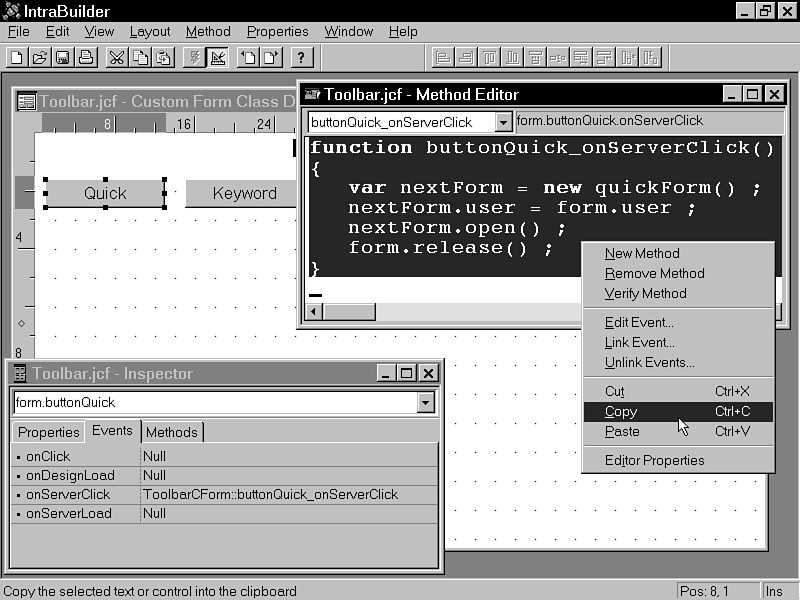Click the Align Top toolbar icon
Viewport: 800px width, 600px height.
(x=489, y=58)
